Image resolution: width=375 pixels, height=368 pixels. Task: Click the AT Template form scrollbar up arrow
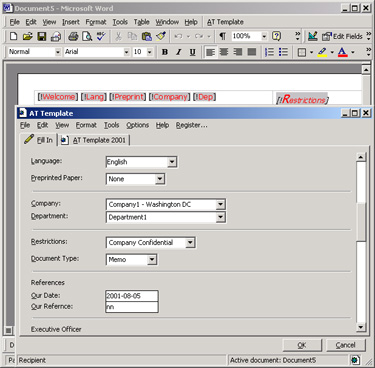click(361, 157)
